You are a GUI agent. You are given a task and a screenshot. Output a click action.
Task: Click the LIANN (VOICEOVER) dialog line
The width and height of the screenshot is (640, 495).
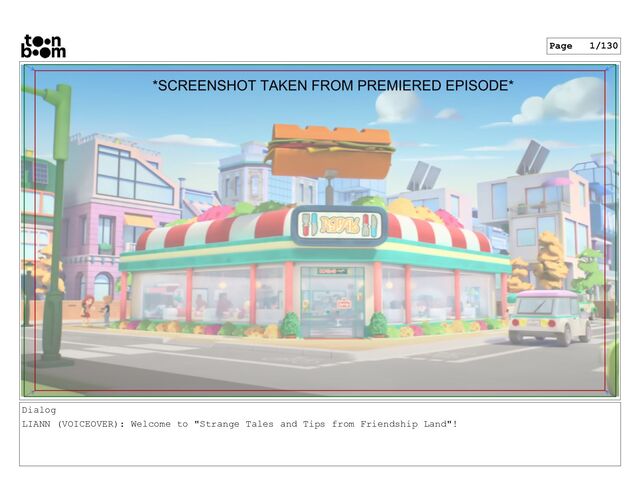[x=240, y=424]
